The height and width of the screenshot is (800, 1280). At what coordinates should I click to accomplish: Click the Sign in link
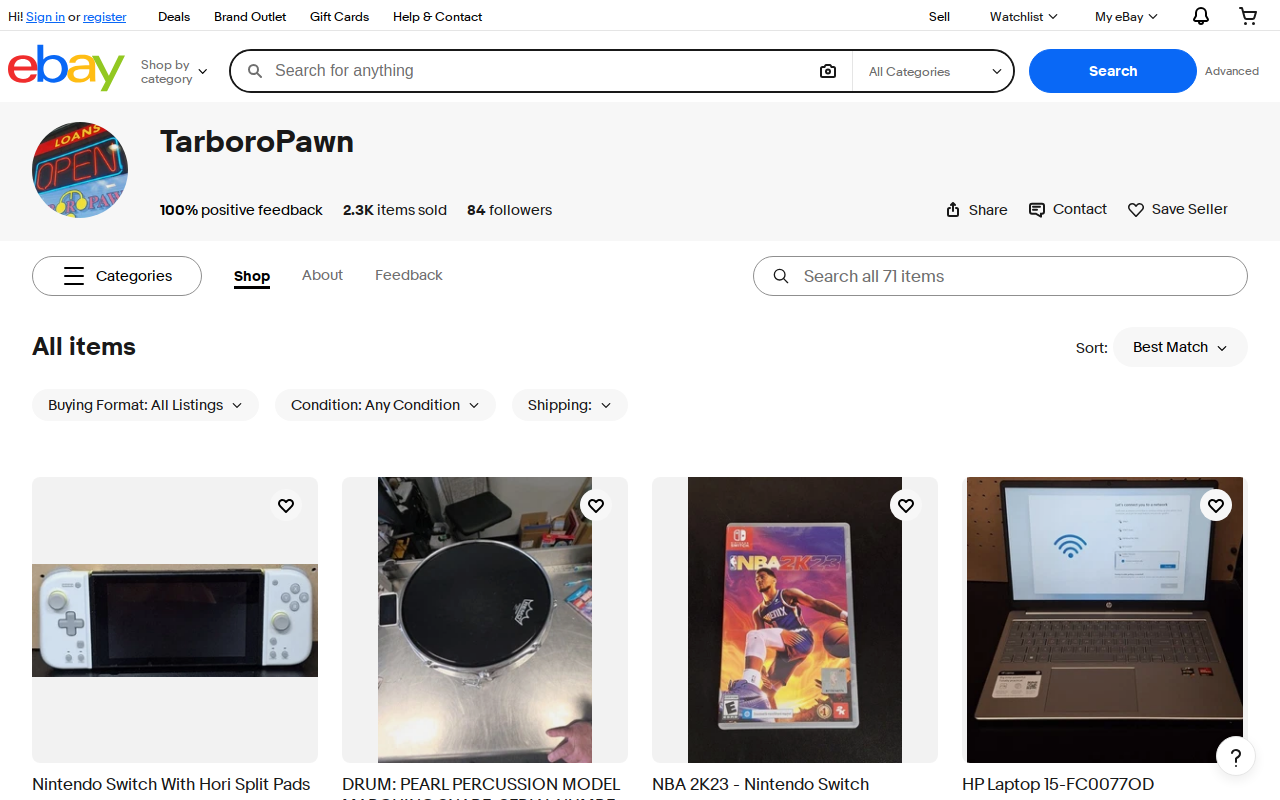point(45,17)
